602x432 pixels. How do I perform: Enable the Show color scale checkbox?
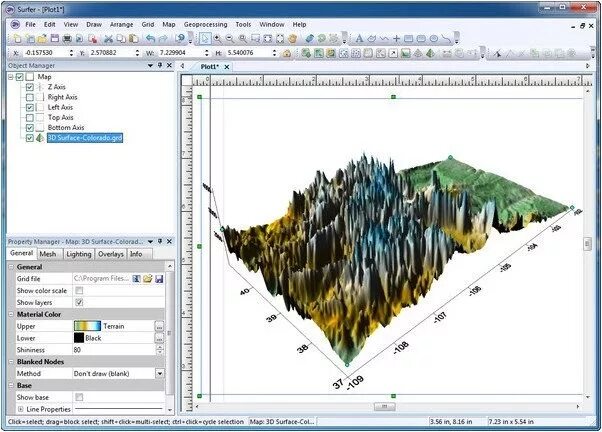pyautogui.click(x=79, y=291)
